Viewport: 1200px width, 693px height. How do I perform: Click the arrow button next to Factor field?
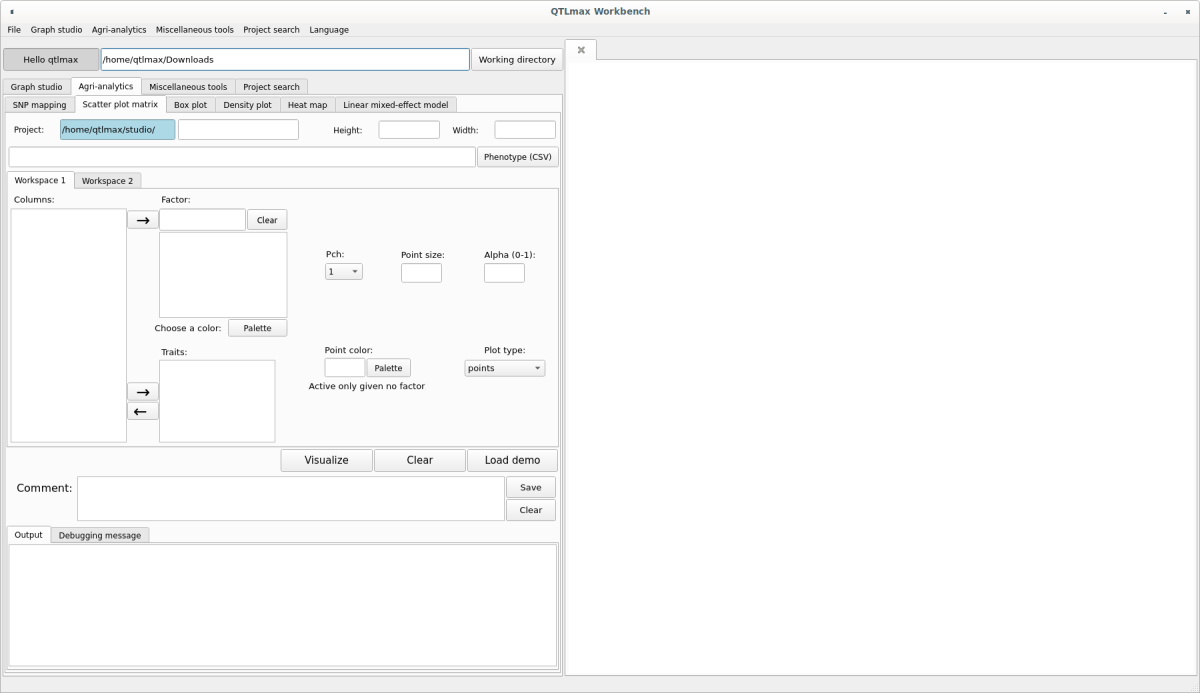(142, 220)
